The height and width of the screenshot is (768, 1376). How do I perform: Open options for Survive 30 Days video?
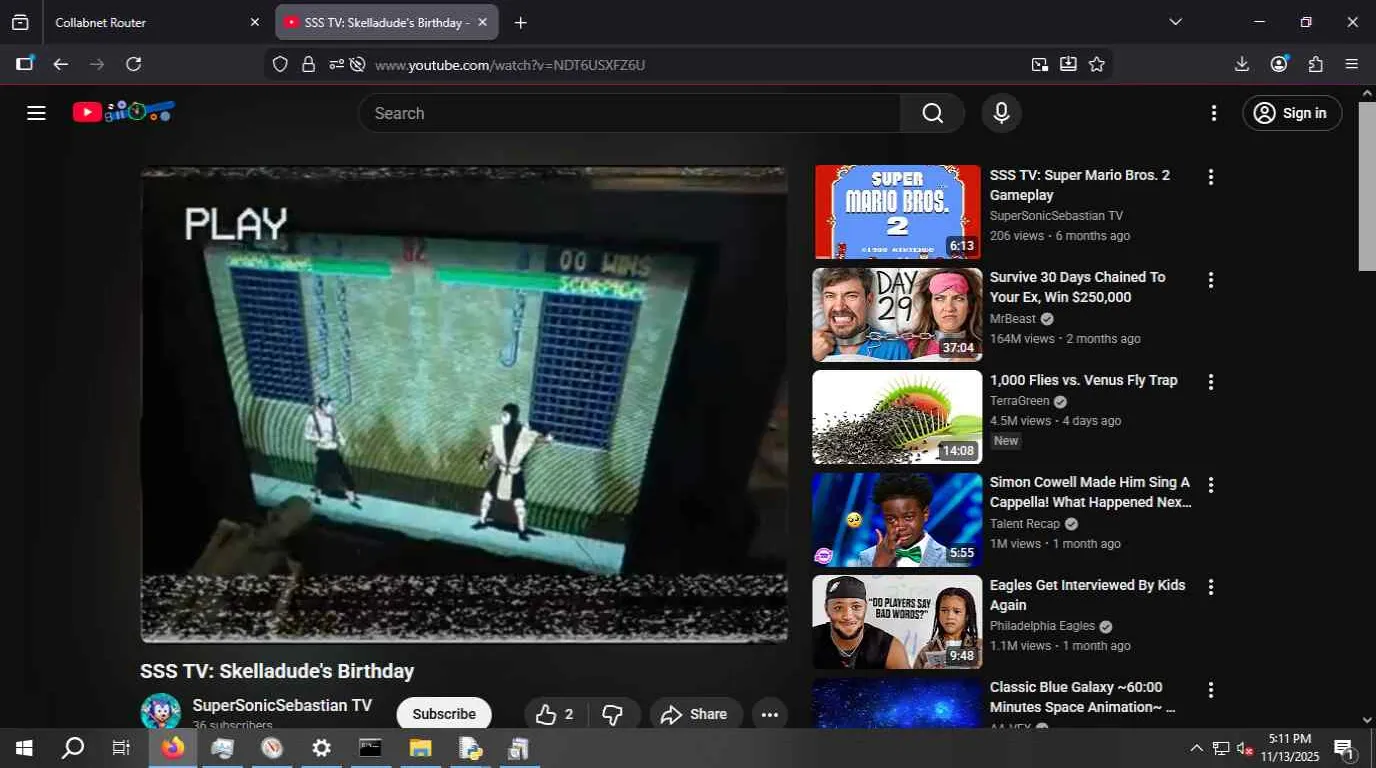tap(1211, 280)
